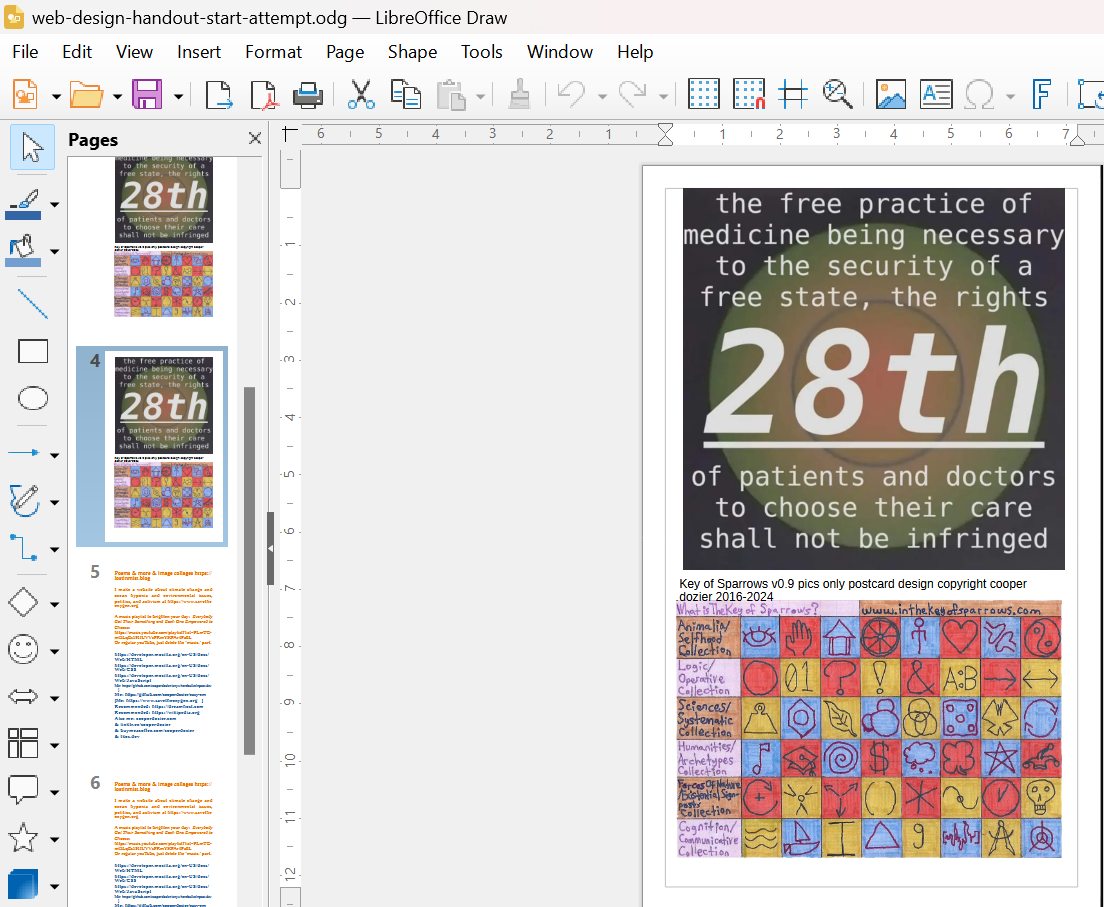Expand the Special Character dropdown arrow
The image size is (1104, 907).
coord(1010,96)
